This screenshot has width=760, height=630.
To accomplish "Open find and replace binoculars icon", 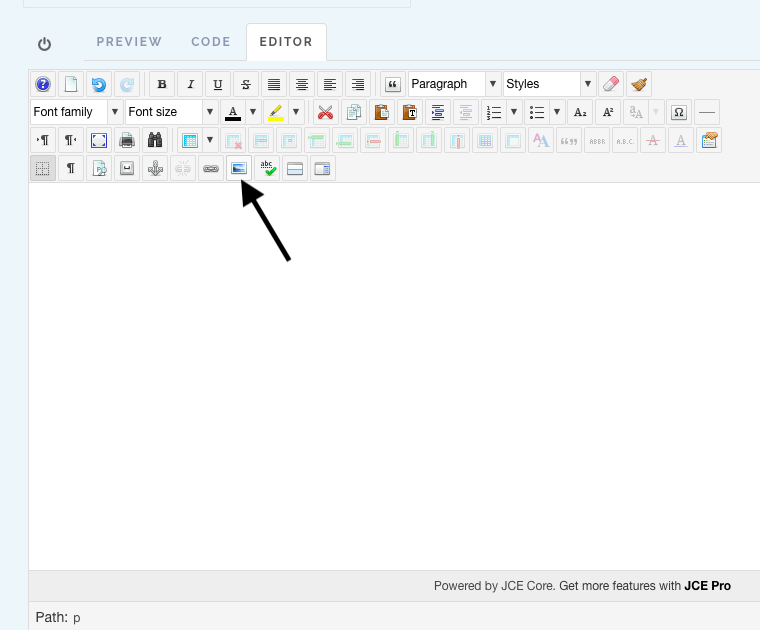I will (154, 140).
